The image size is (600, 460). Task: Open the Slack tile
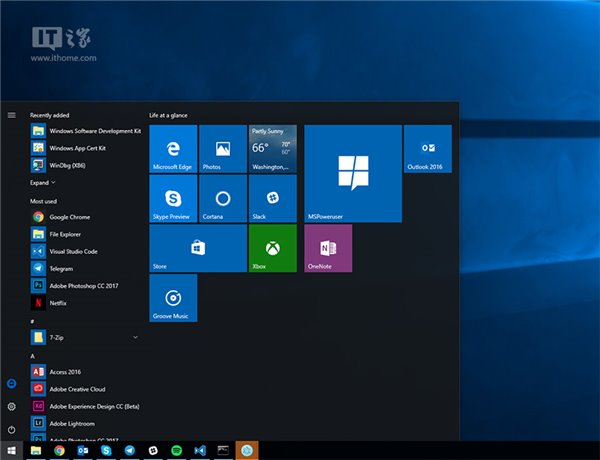click(272, 198)
